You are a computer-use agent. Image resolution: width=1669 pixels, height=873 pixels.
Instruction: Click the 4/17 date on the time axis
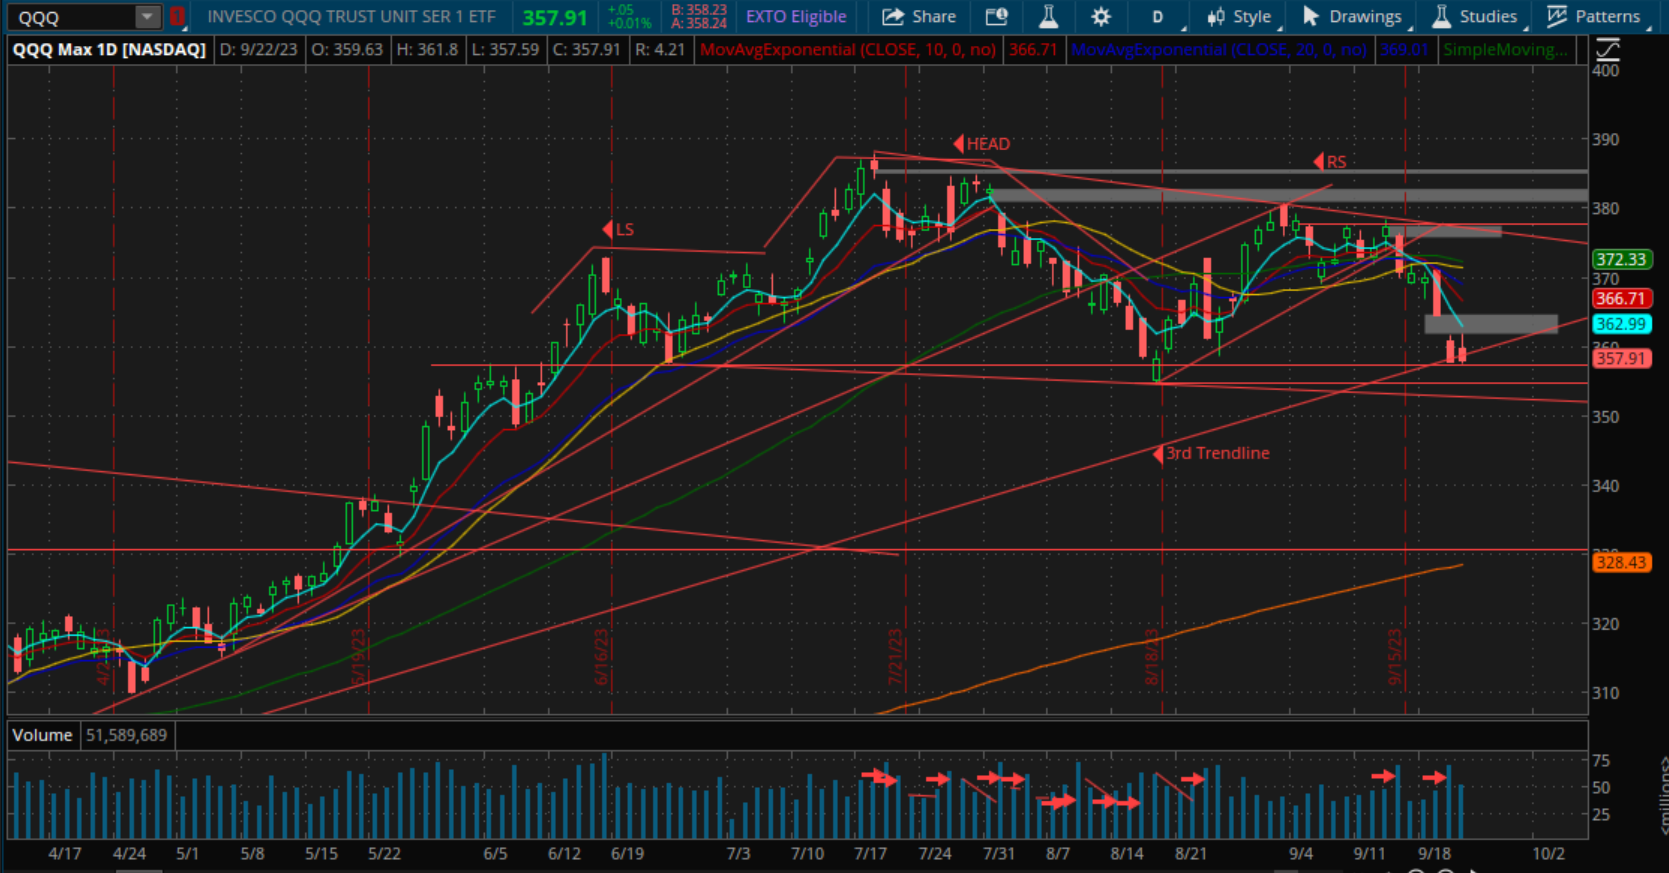click(65, 853)
